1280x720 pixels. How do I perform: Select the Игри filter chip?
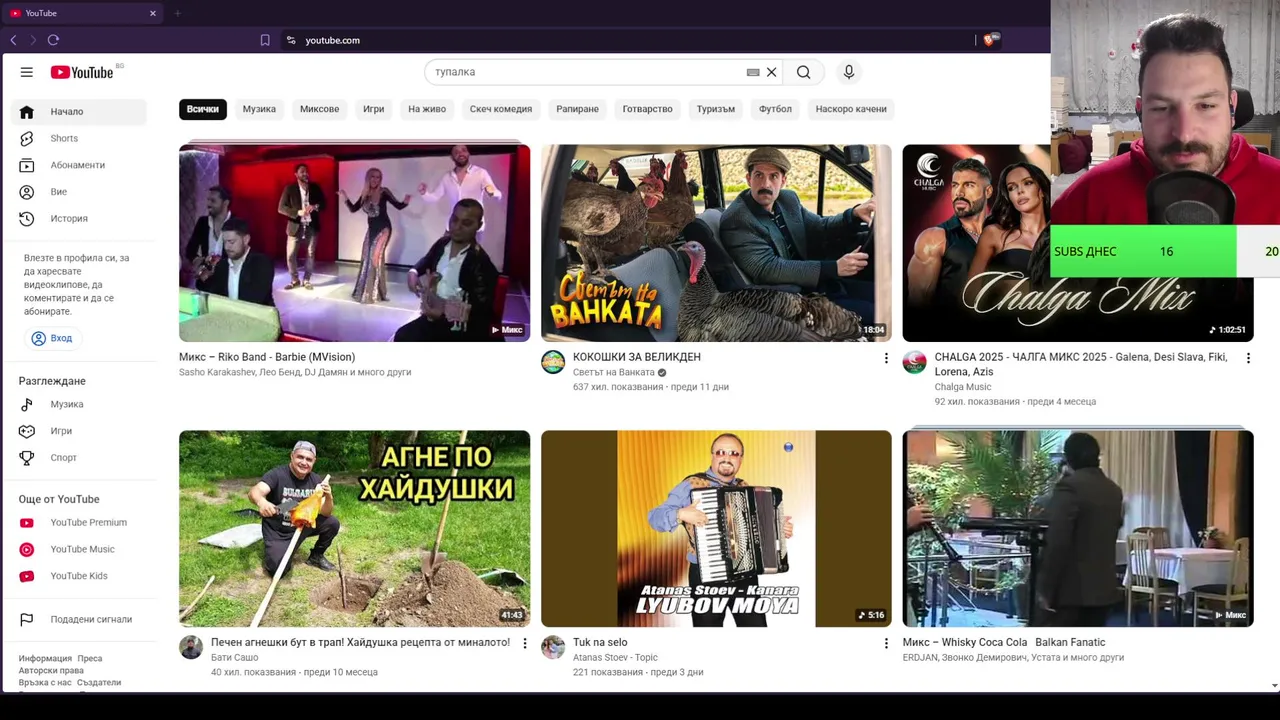pyautogui.click(x=373, y=109)
